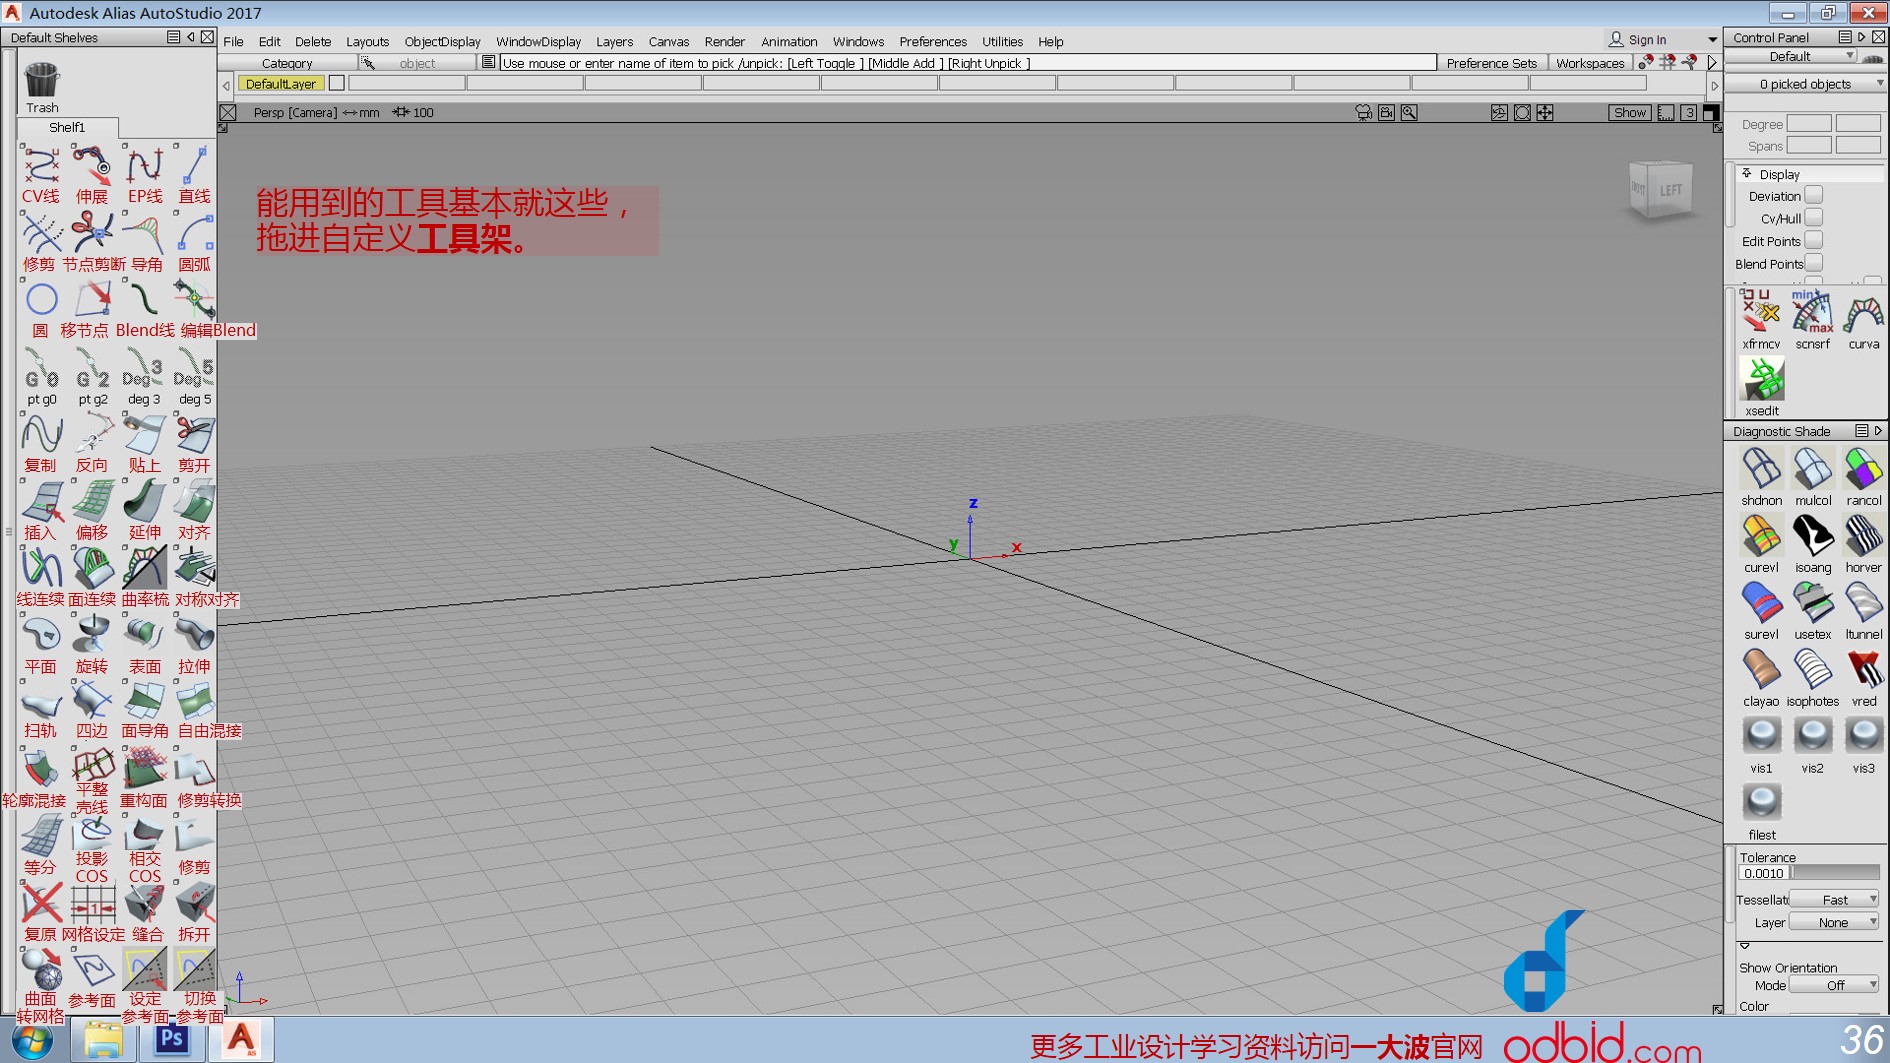The height and width of the screenshot is (1063, 1890).
Task: Enable the horver zebra stripe shade
Action: [1863, 536]
